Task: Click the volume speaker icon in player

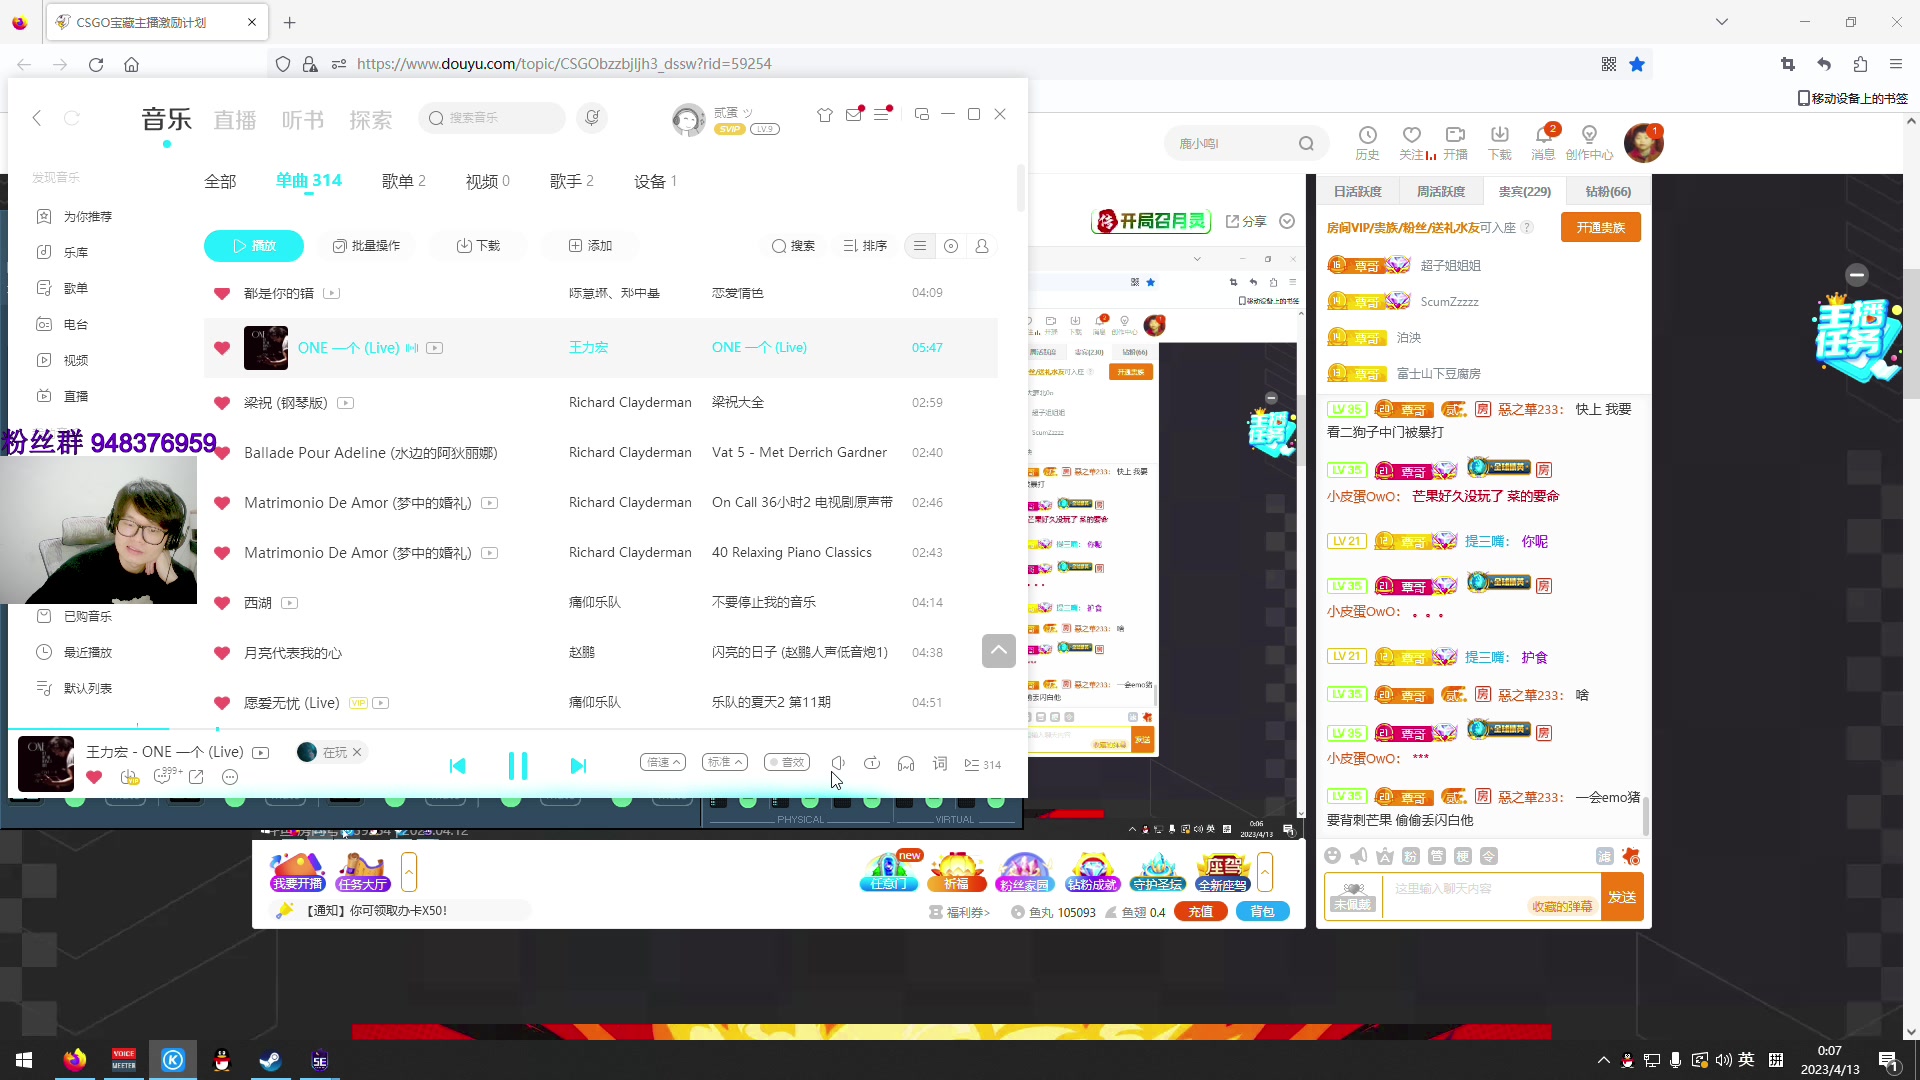Action: [838, 764]
